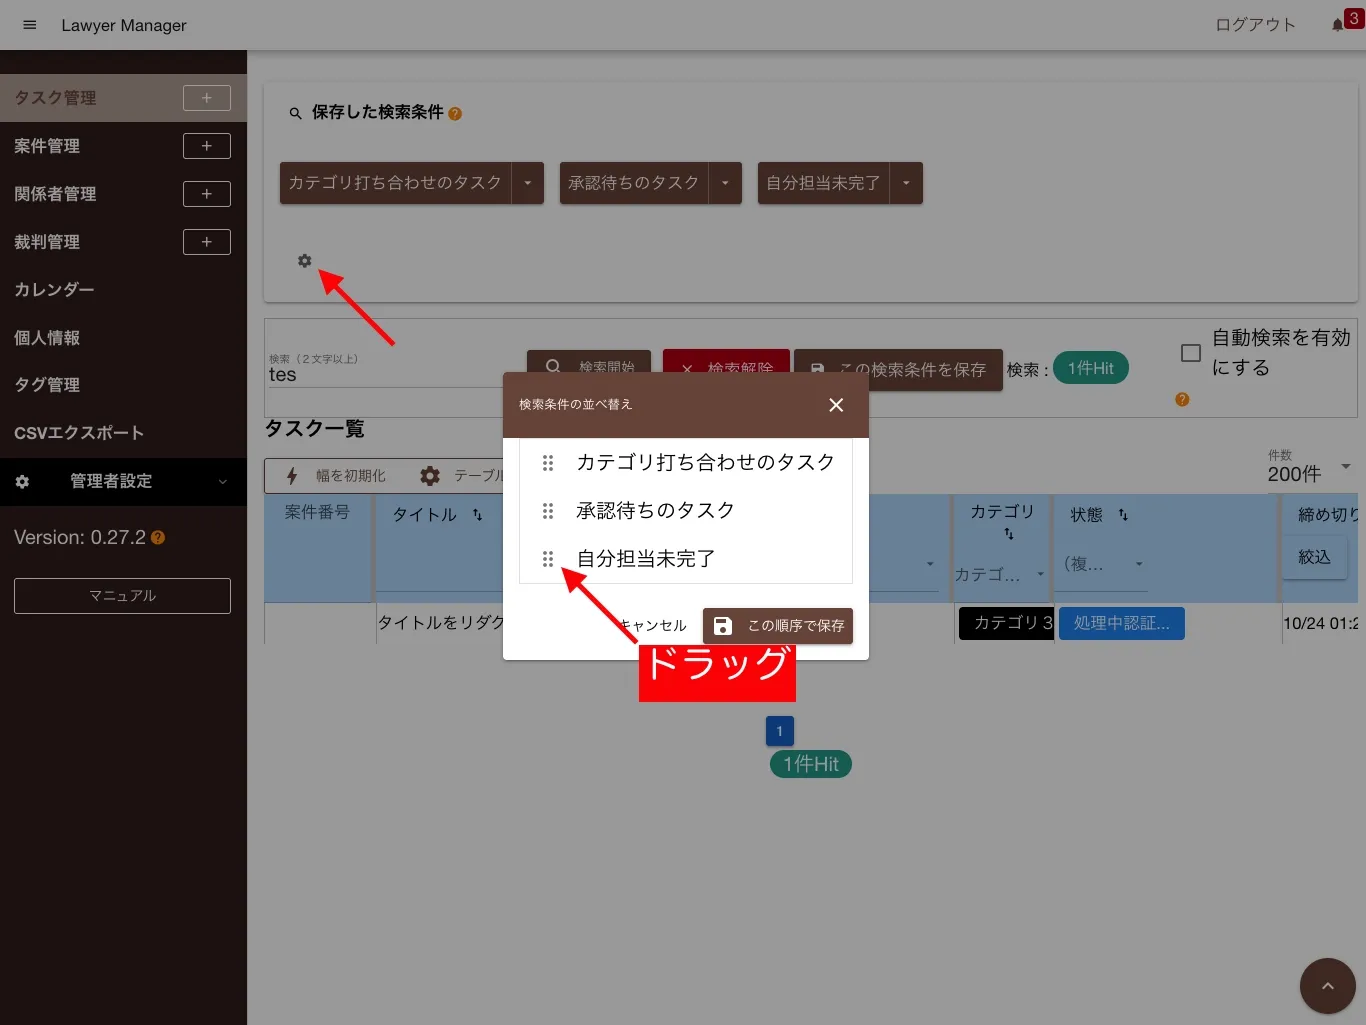Click the 幅を初期化 button
The width and height of the screenshot is (1366, 1025).
point(336,476)
